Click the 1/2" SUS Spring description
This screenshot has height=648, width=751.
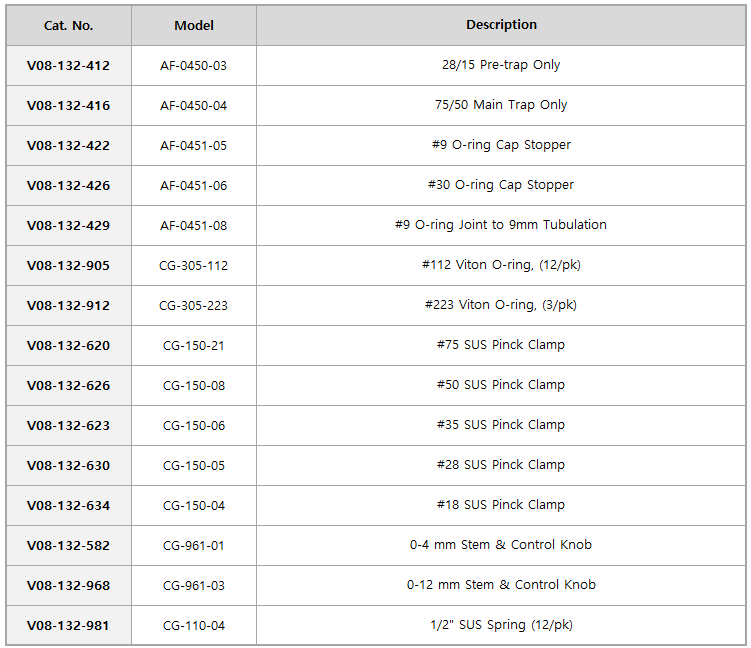click(501, 625)
